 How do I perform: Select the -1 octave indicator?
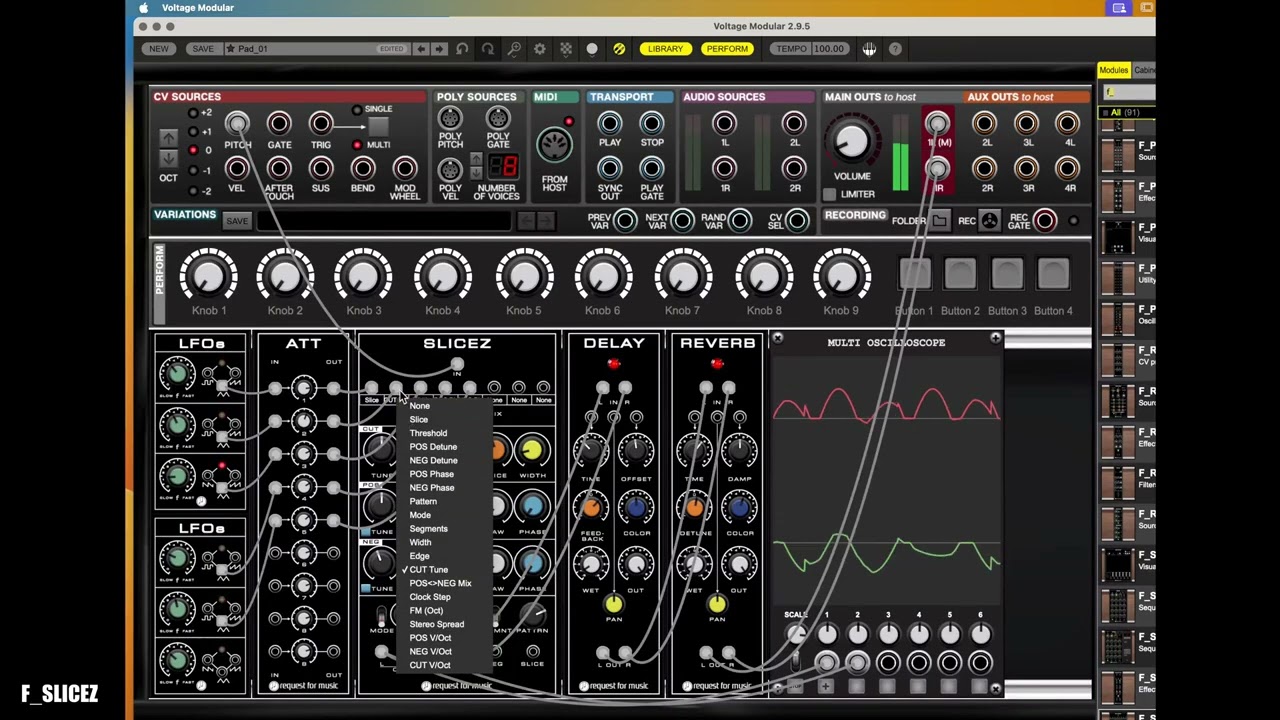click(194, 171)
